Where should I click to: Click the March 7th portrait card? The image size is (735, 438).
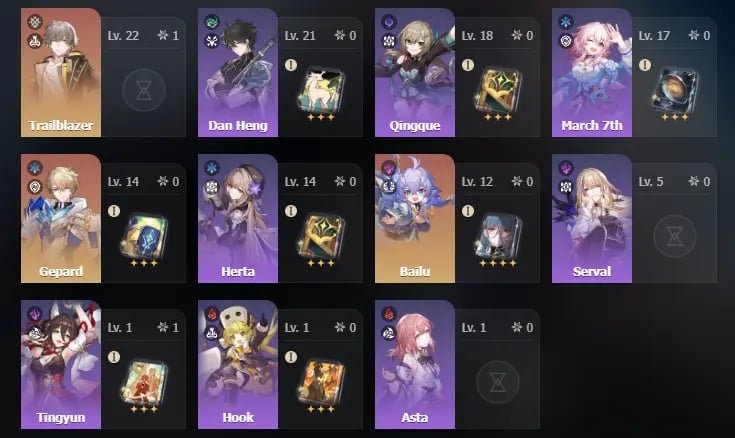point(592,73)
